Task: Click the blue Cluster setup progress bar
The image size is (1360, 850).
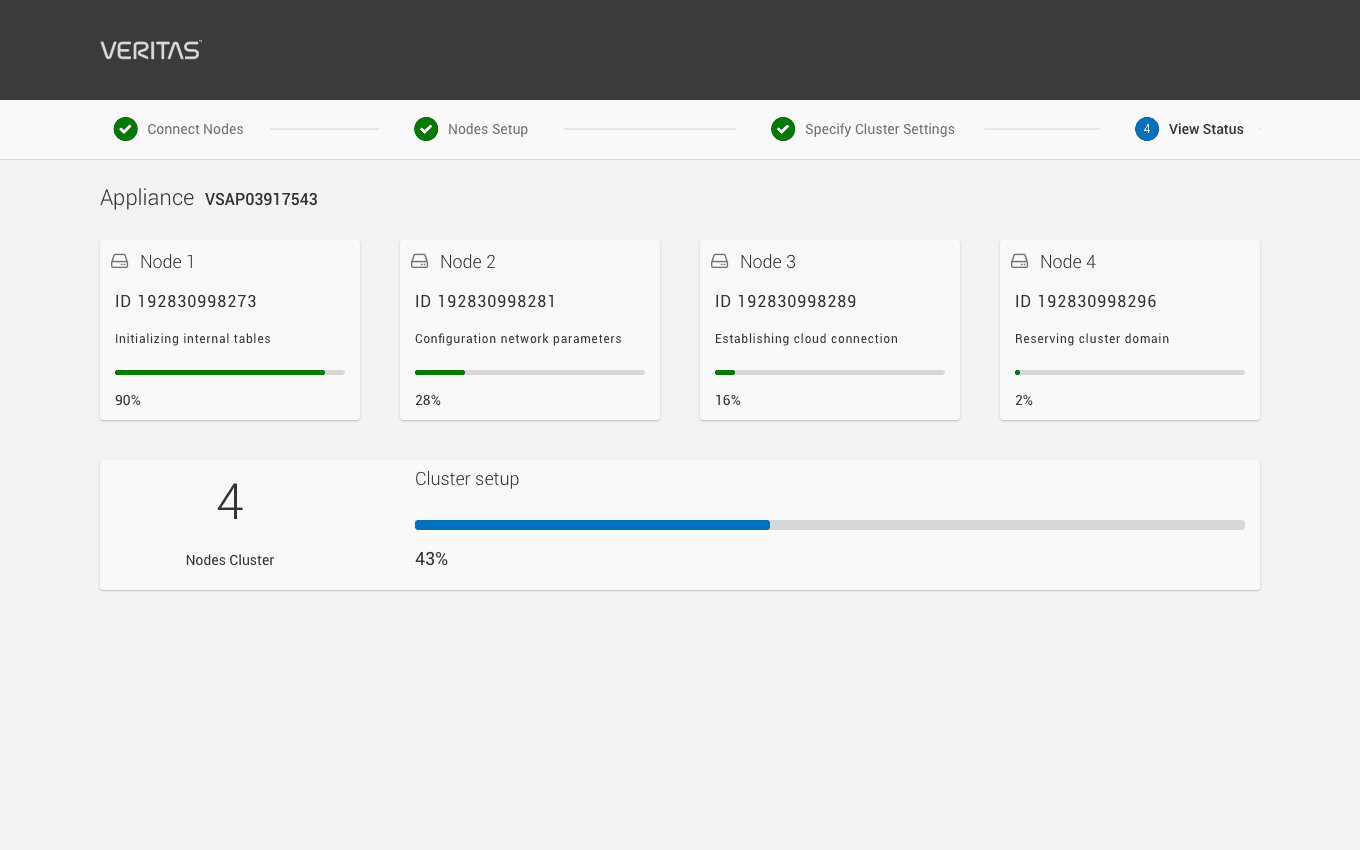Action: [x=830, y=525]
